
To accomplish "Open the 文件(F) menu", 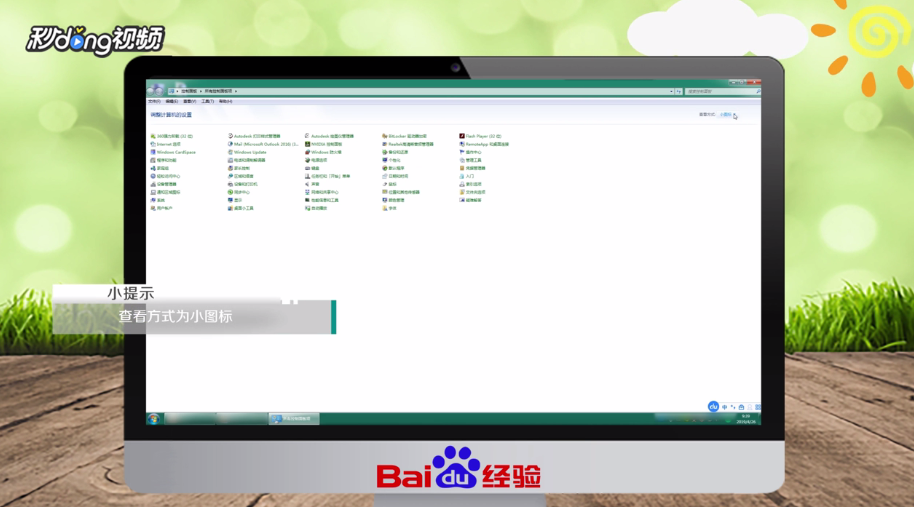I will tap(154, 101).
